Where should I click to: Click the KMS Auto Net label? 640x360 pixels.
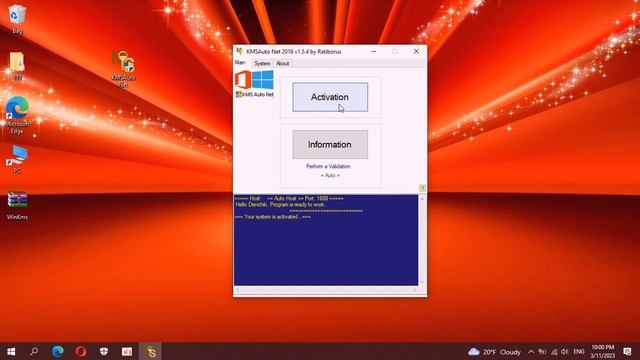(255, 95)
